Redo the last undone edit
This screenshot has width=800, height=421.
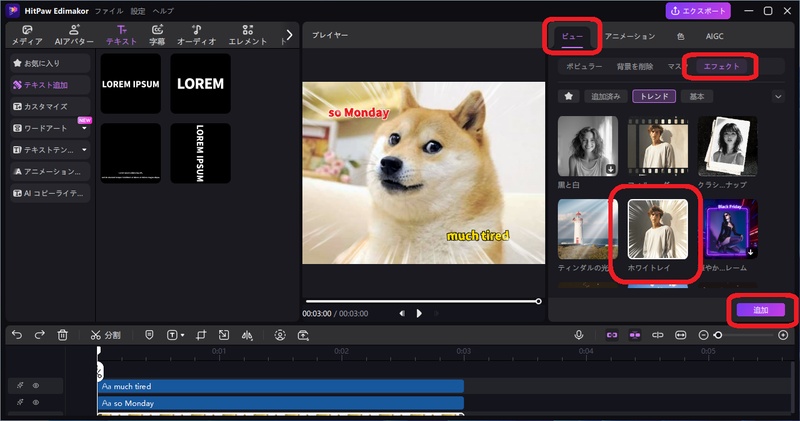39,335
